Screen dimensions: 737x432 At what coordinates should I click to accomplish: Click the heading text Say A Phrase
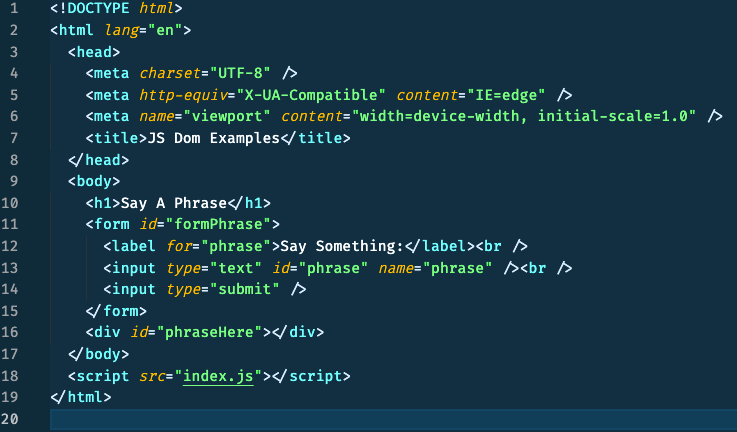[x=174, y=203]
